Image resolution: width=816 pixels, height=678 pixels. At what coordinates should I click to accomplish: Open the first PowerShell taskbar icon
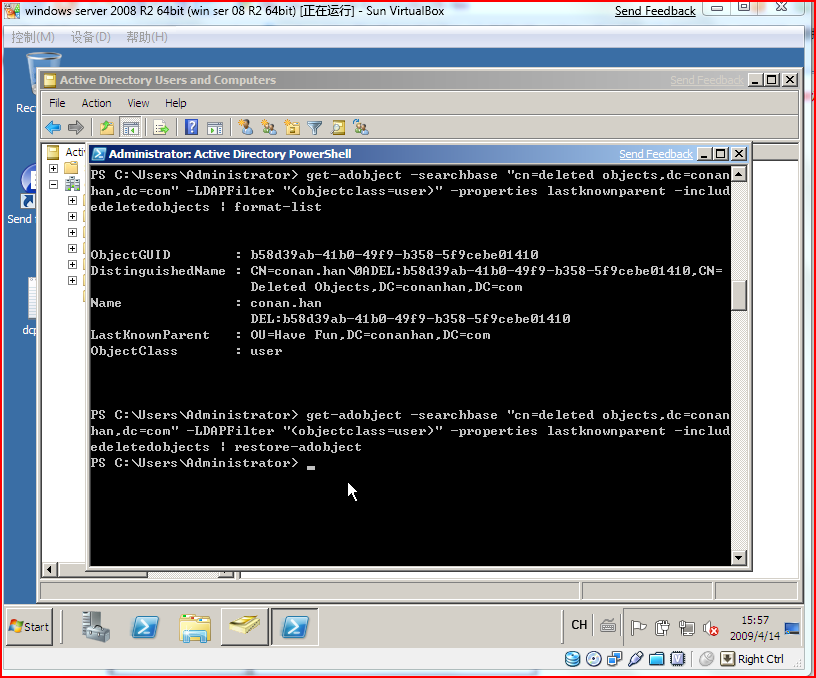[x=144, y=626]
